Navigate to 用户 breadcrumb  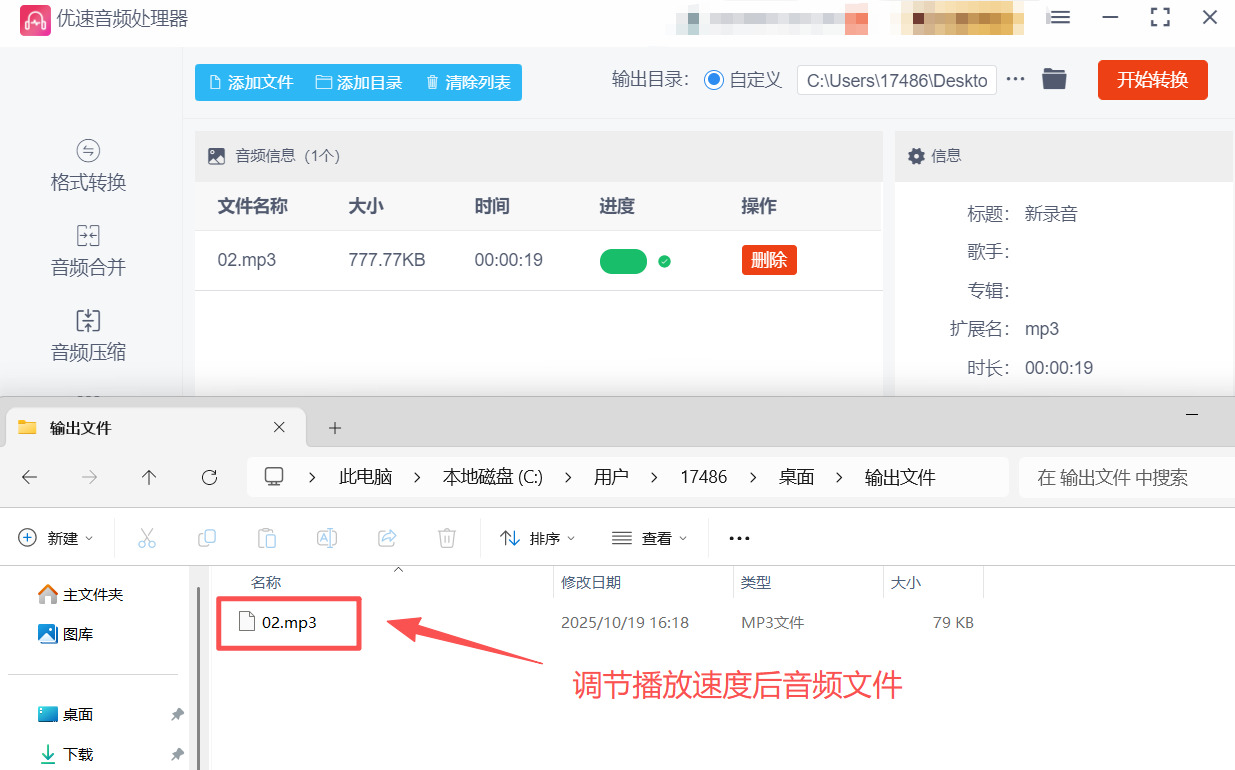611,477
